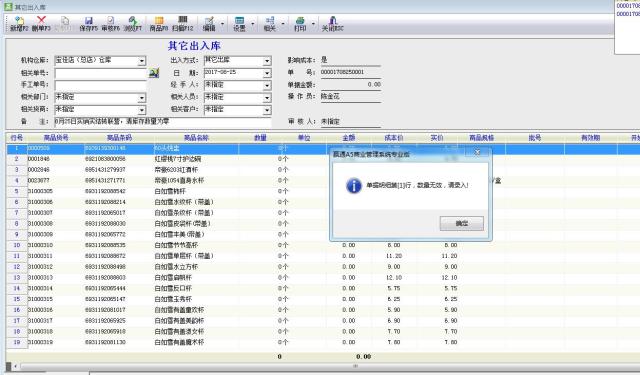Click the product name 红樱桃7寸护边碗
The image size is (640, 375).
coord(178,159)
